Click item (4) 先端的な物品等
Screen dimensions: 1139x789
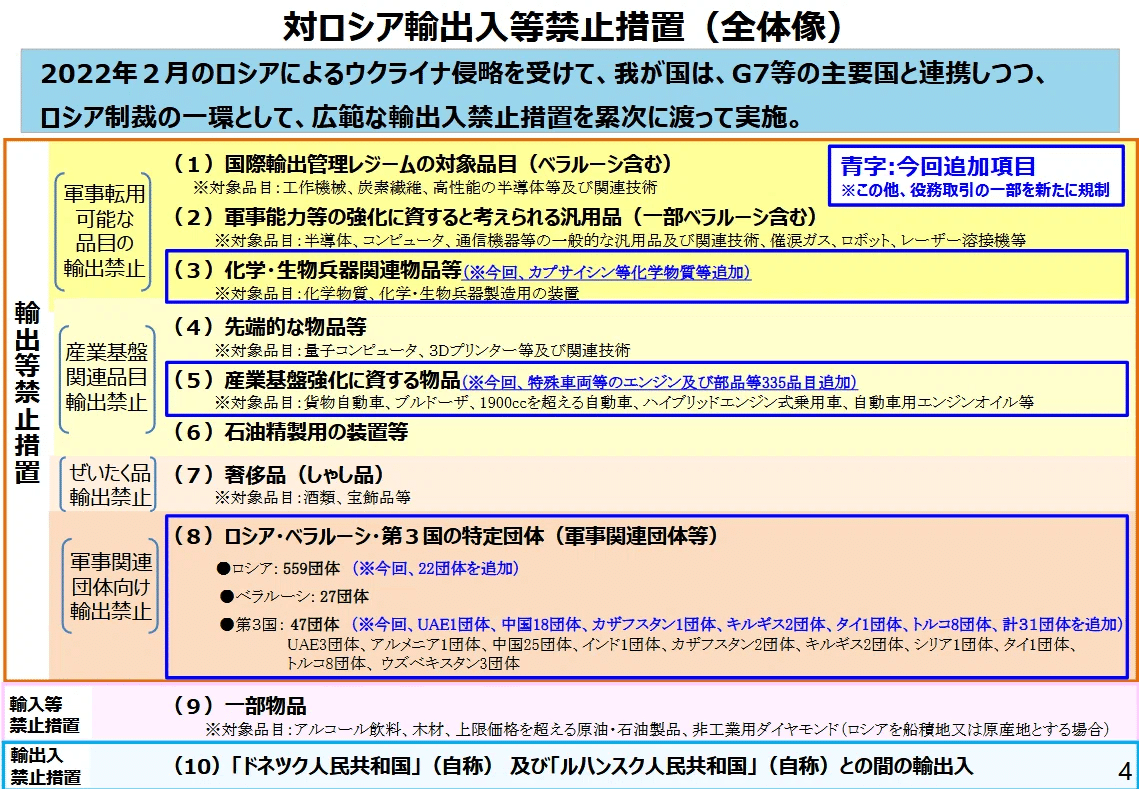click(x=270, y=327)
